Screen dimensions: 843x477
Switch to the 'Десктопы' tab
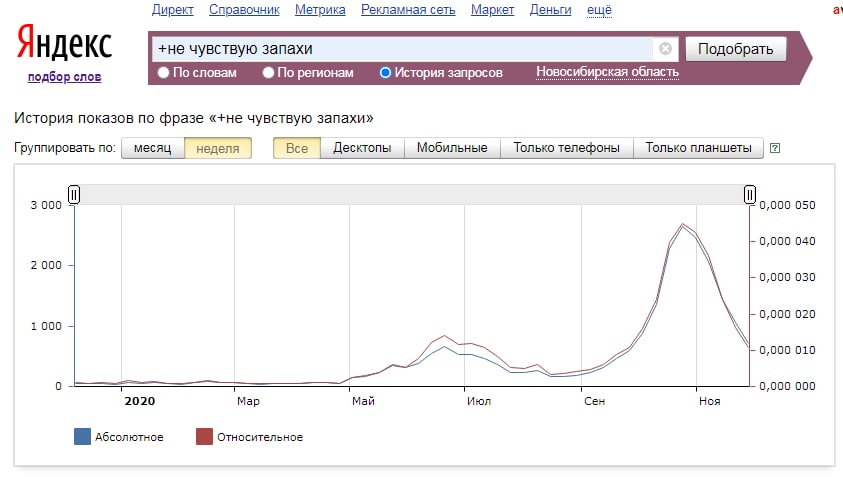(x=362, y=148)
